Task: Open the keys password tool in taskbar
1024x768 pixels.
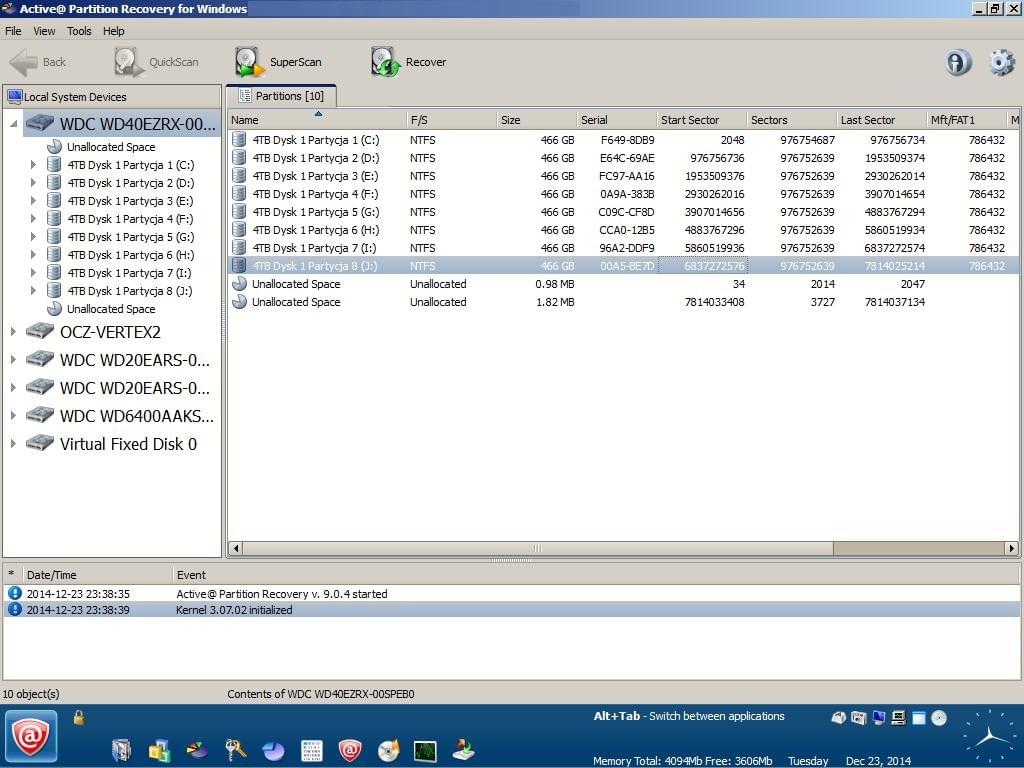Action: (x=235, y=750)
